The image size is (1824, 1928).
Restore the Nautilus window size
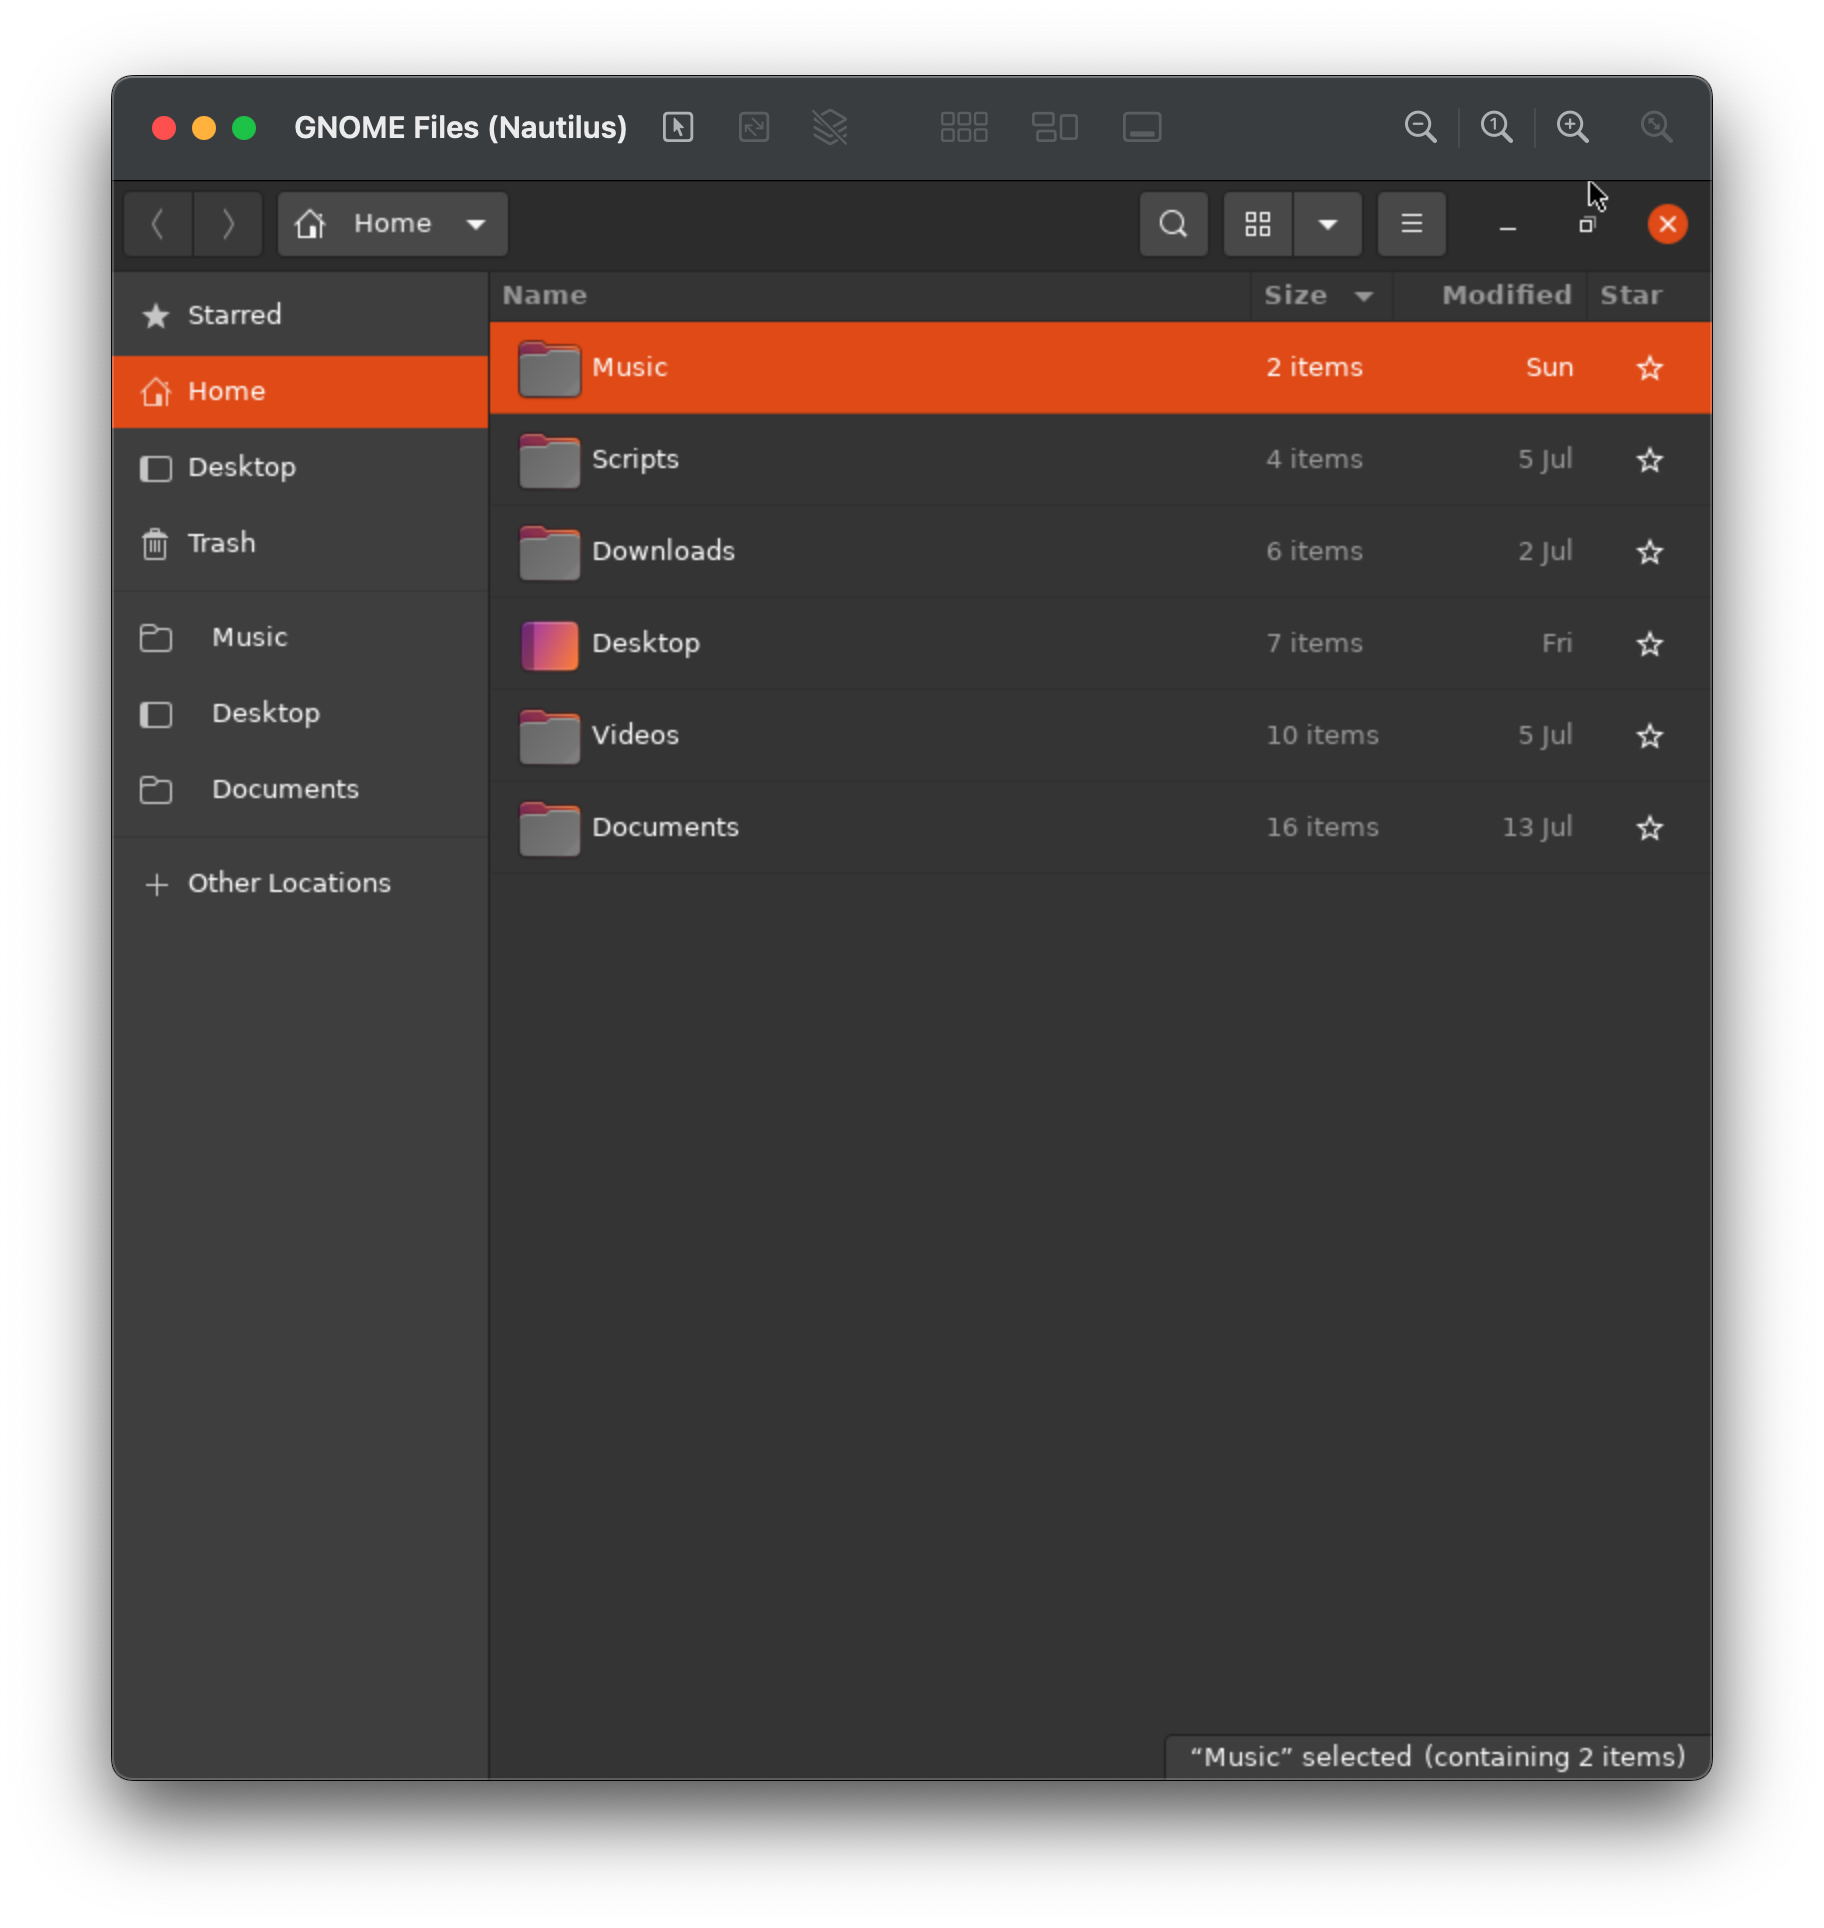click(x=1587, y=224)
